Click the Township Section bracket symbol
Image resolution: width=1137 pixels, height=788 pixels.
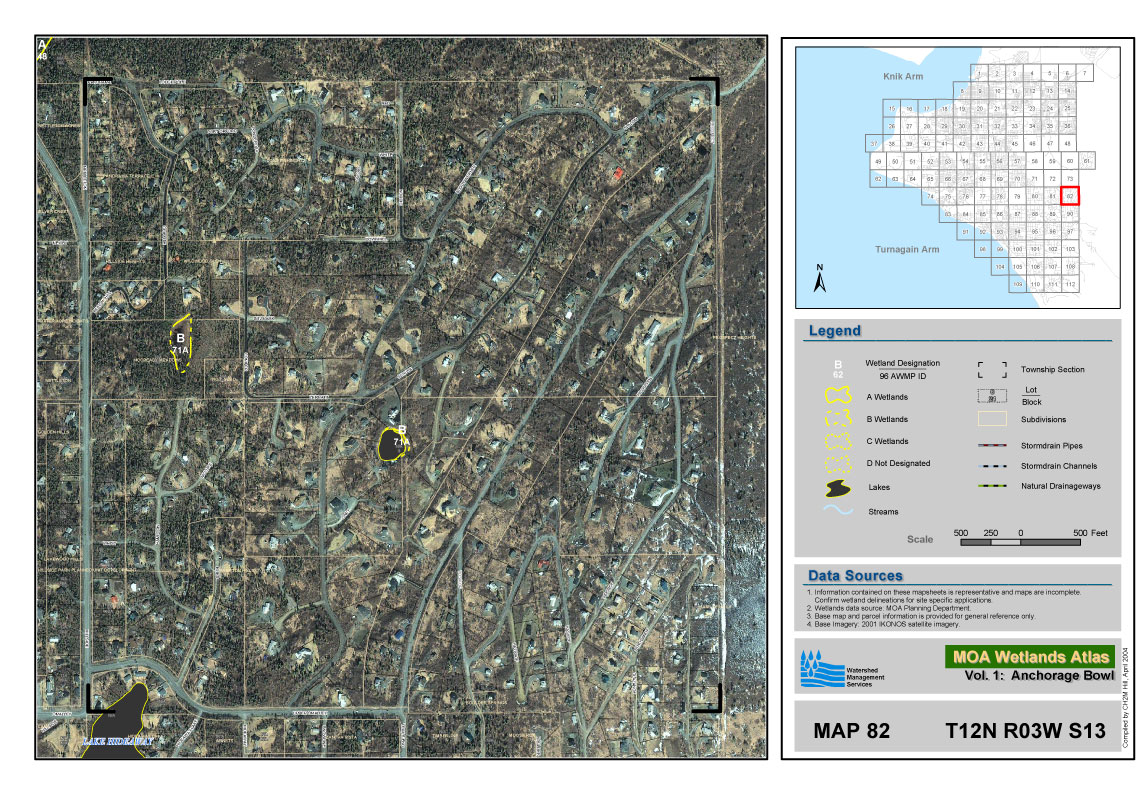pos(991,370)
